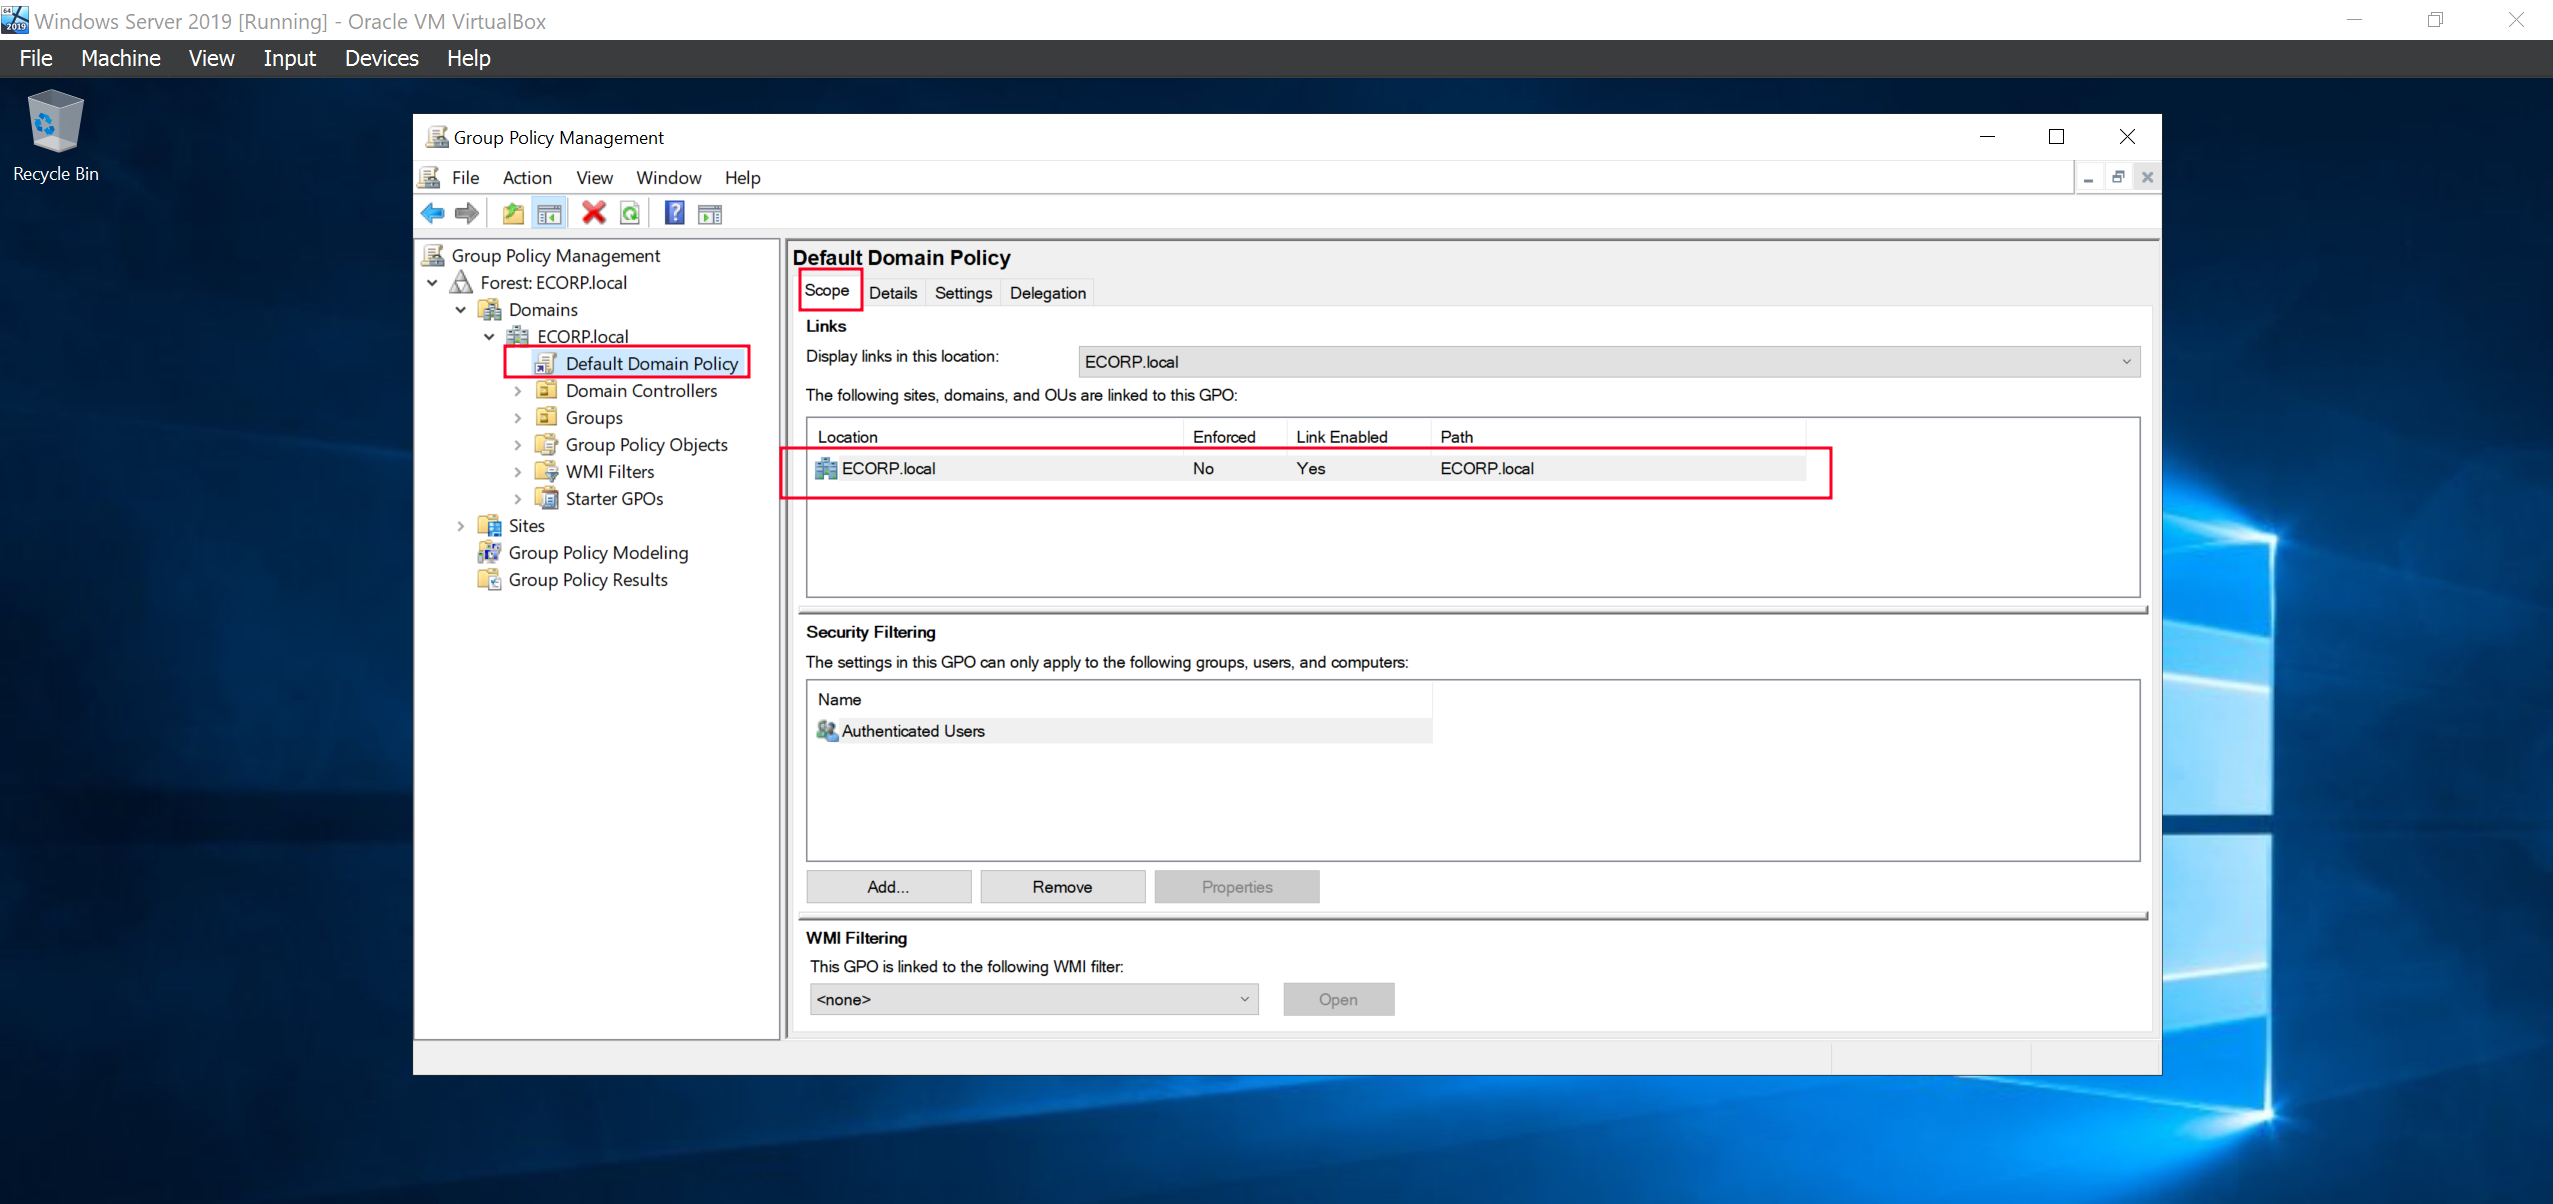
Task: Click the red Delete X toolbar icon
Action: click(x=594, y=213)
